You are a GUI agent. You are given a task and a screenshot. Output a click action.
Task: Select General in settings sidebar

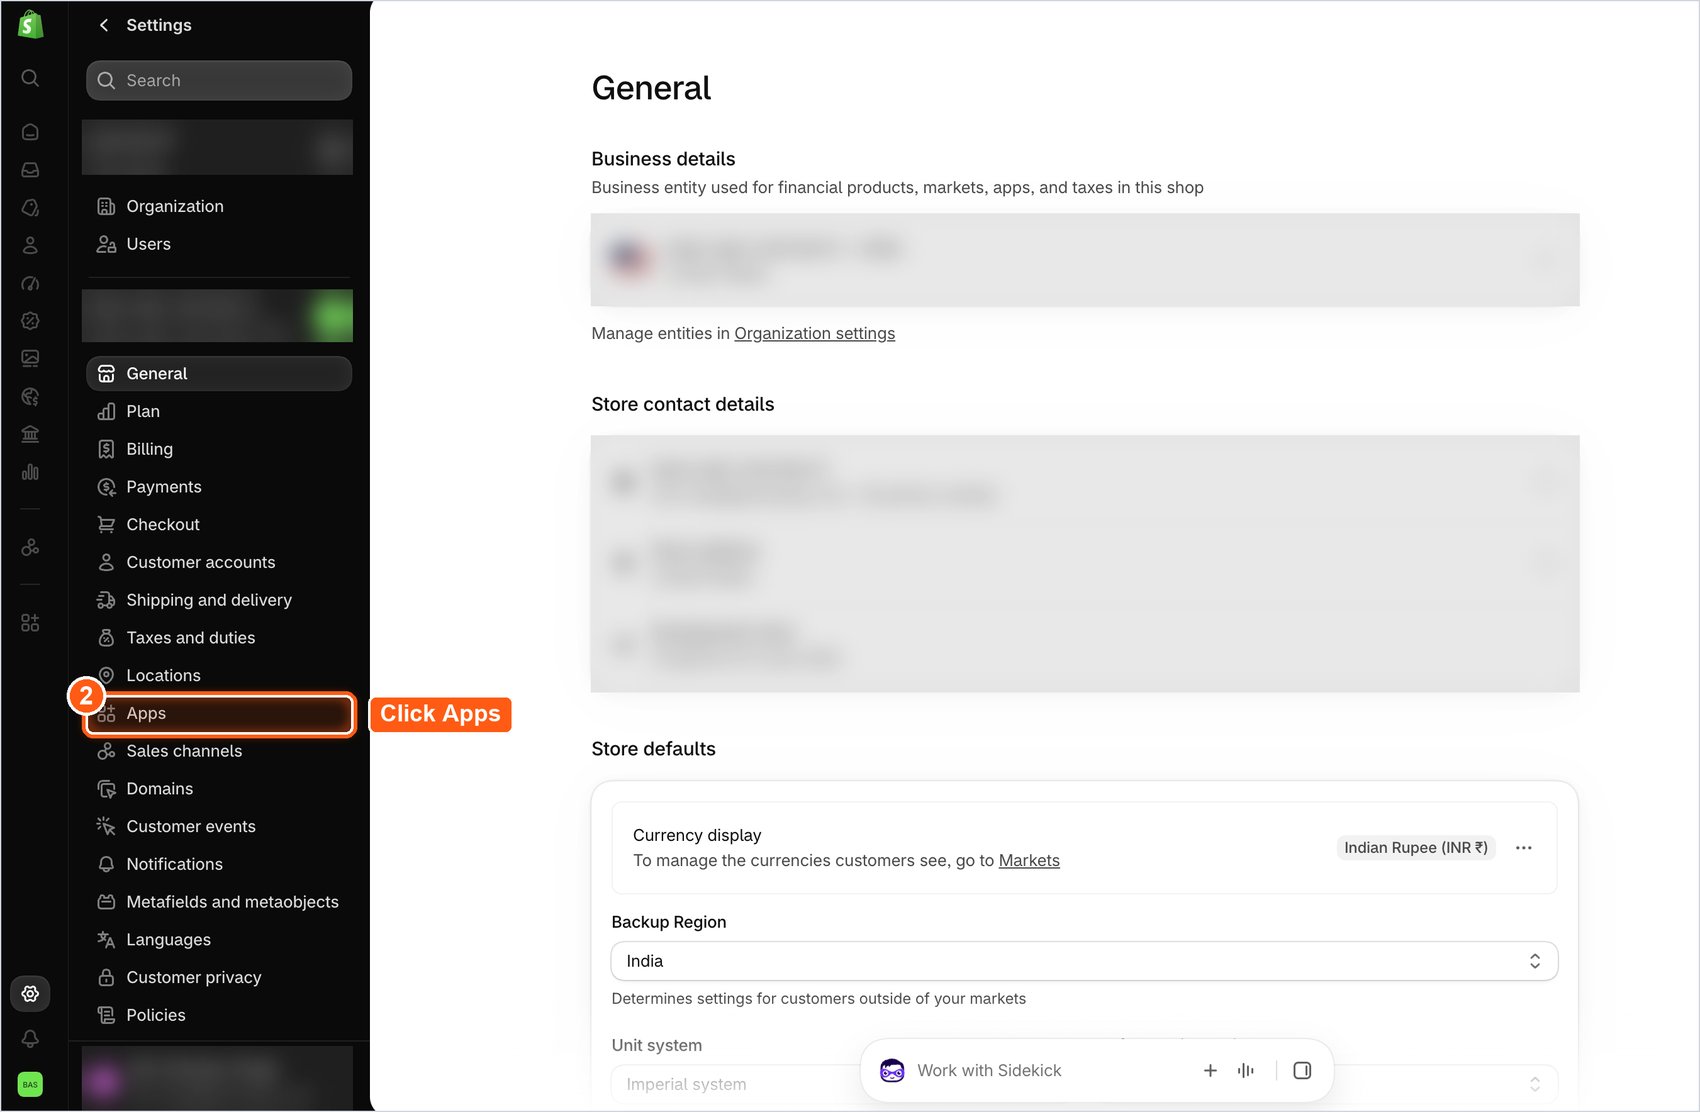219,373
